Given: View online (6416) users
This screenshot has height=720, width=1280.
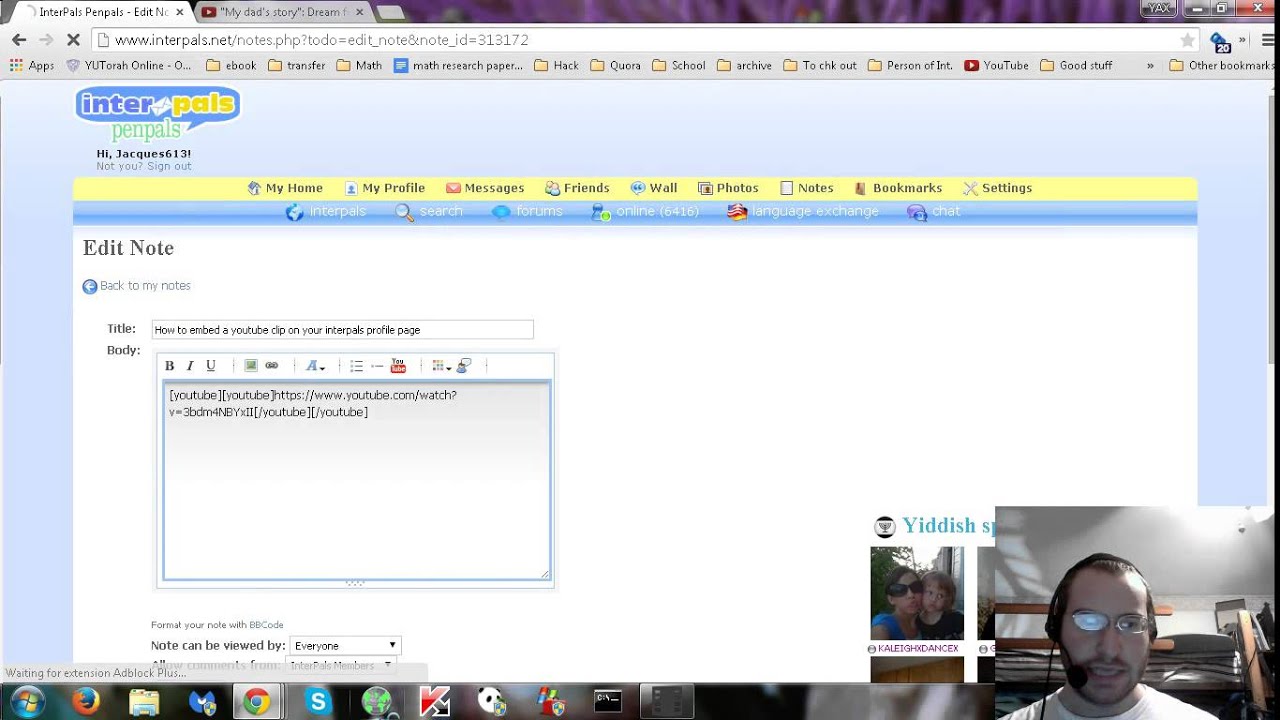Looking at the screenshot, I should point(645,212).
